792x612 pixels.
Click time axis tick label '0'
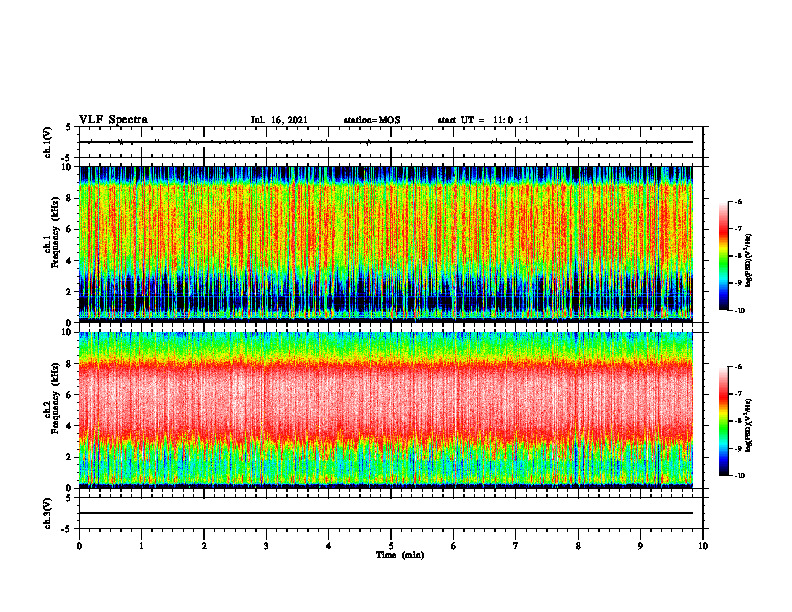[x=79, y=546]
